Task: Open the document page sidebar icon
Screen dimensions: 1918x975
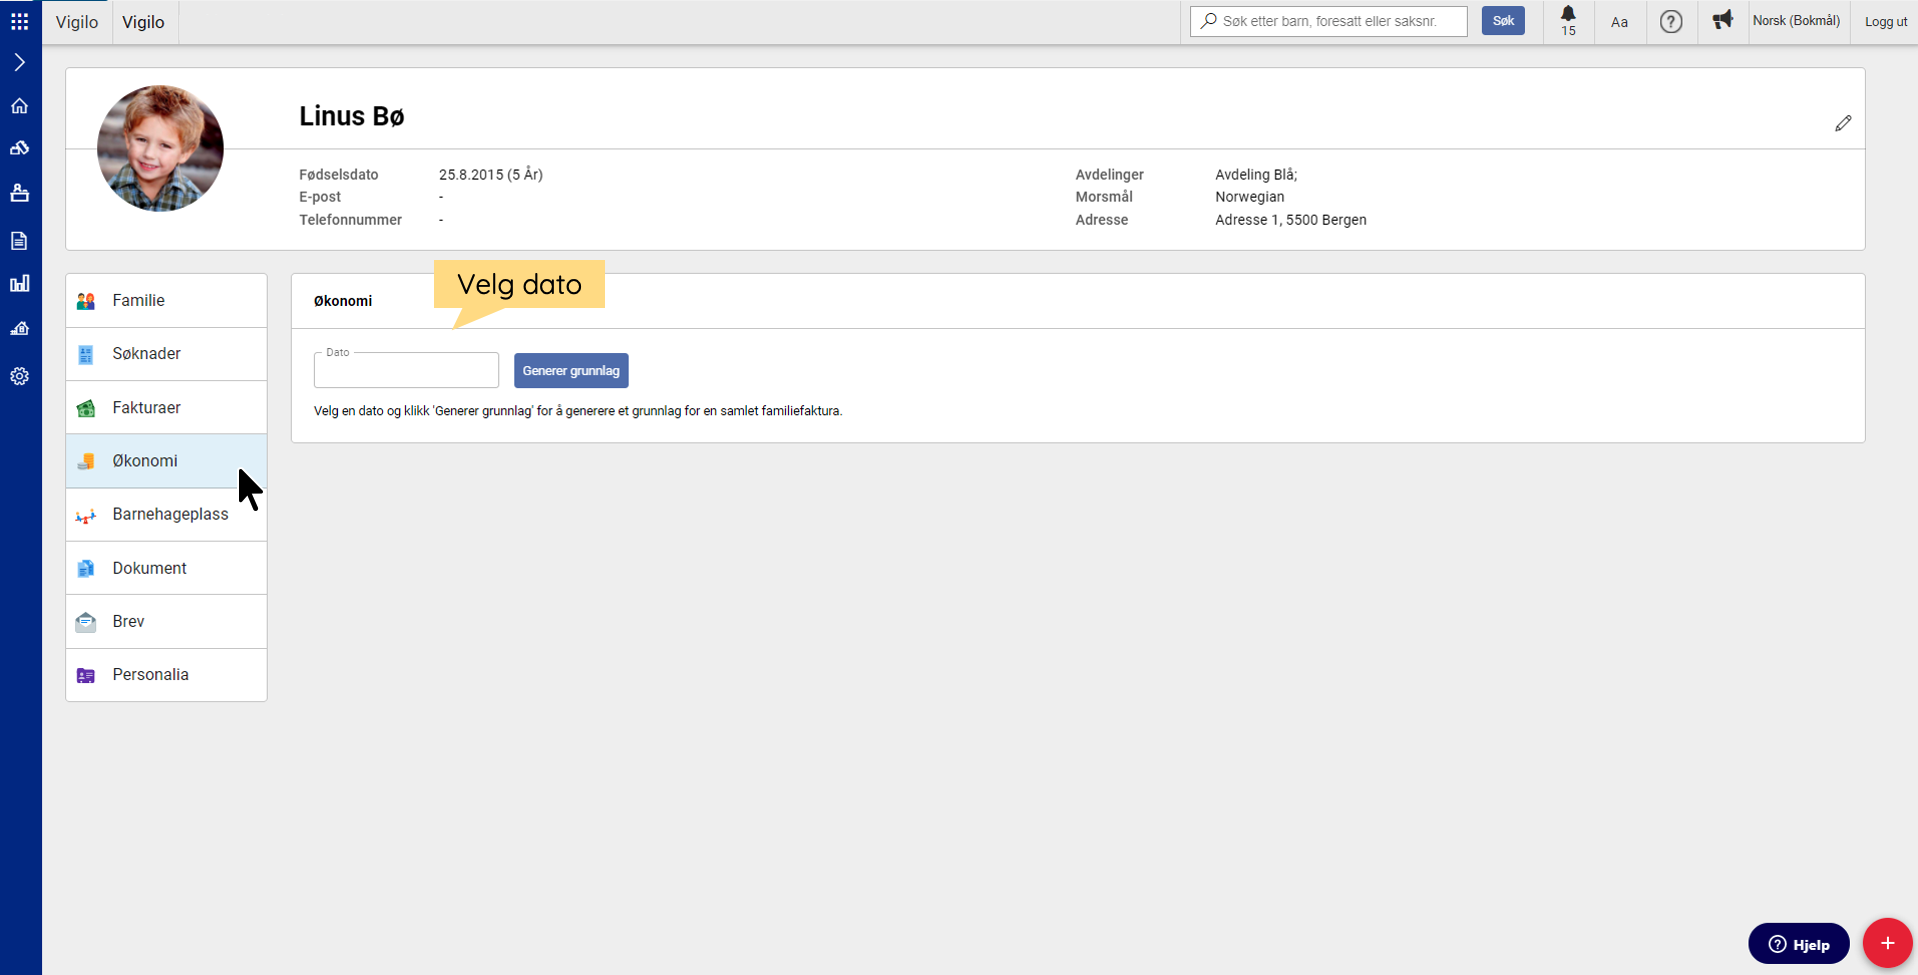Action: pyautogui.click(x=20, y=240)
